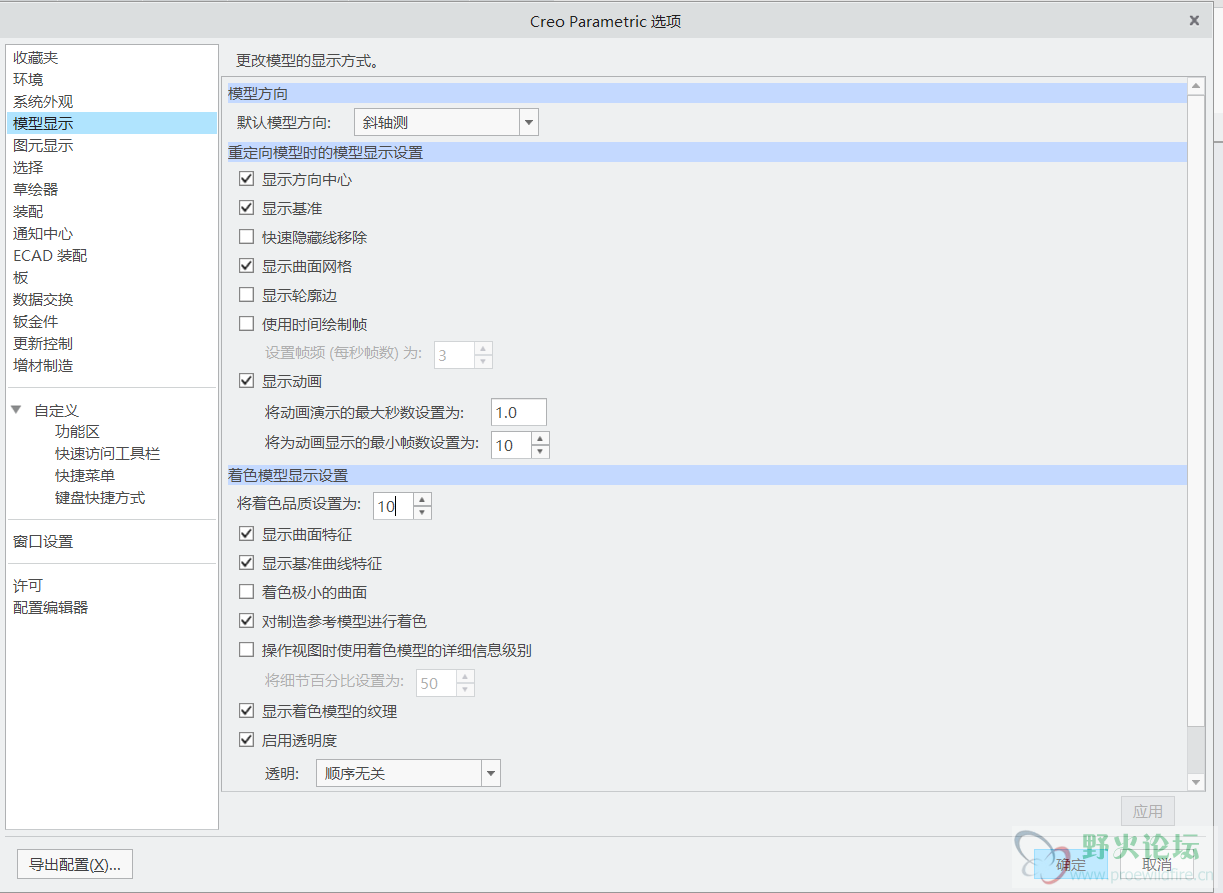The image size is (1223, 893).
Task: Increase the 最小帧数 value with up arrow
Action: pos(541,439)
